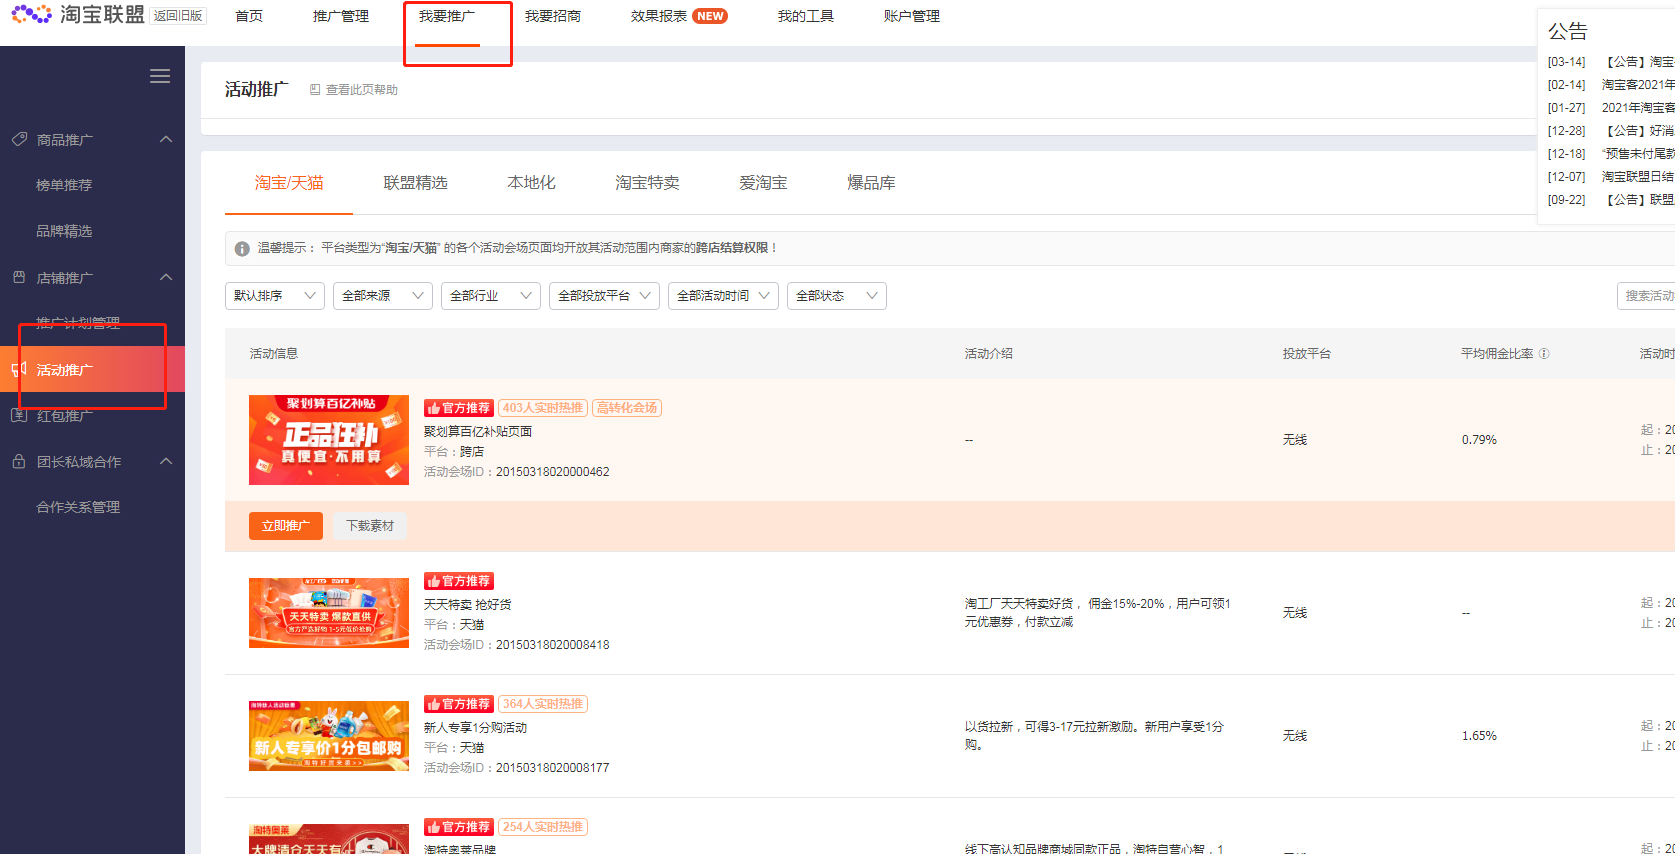Click the 天天特卖 爆款直供 activity thumbnail
The image size is (1675, 854).
(x=329, y=613)
